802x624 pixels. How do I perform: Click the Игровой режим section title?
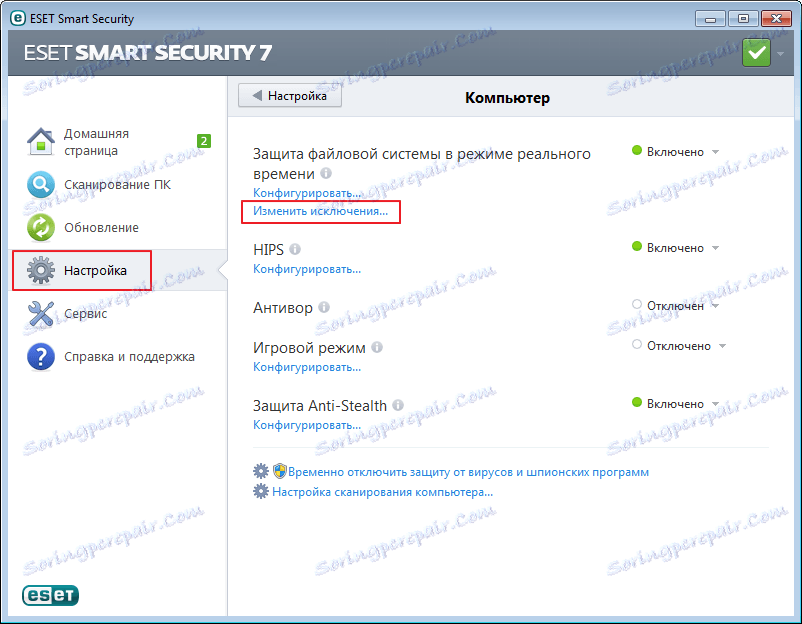point(309,348)
